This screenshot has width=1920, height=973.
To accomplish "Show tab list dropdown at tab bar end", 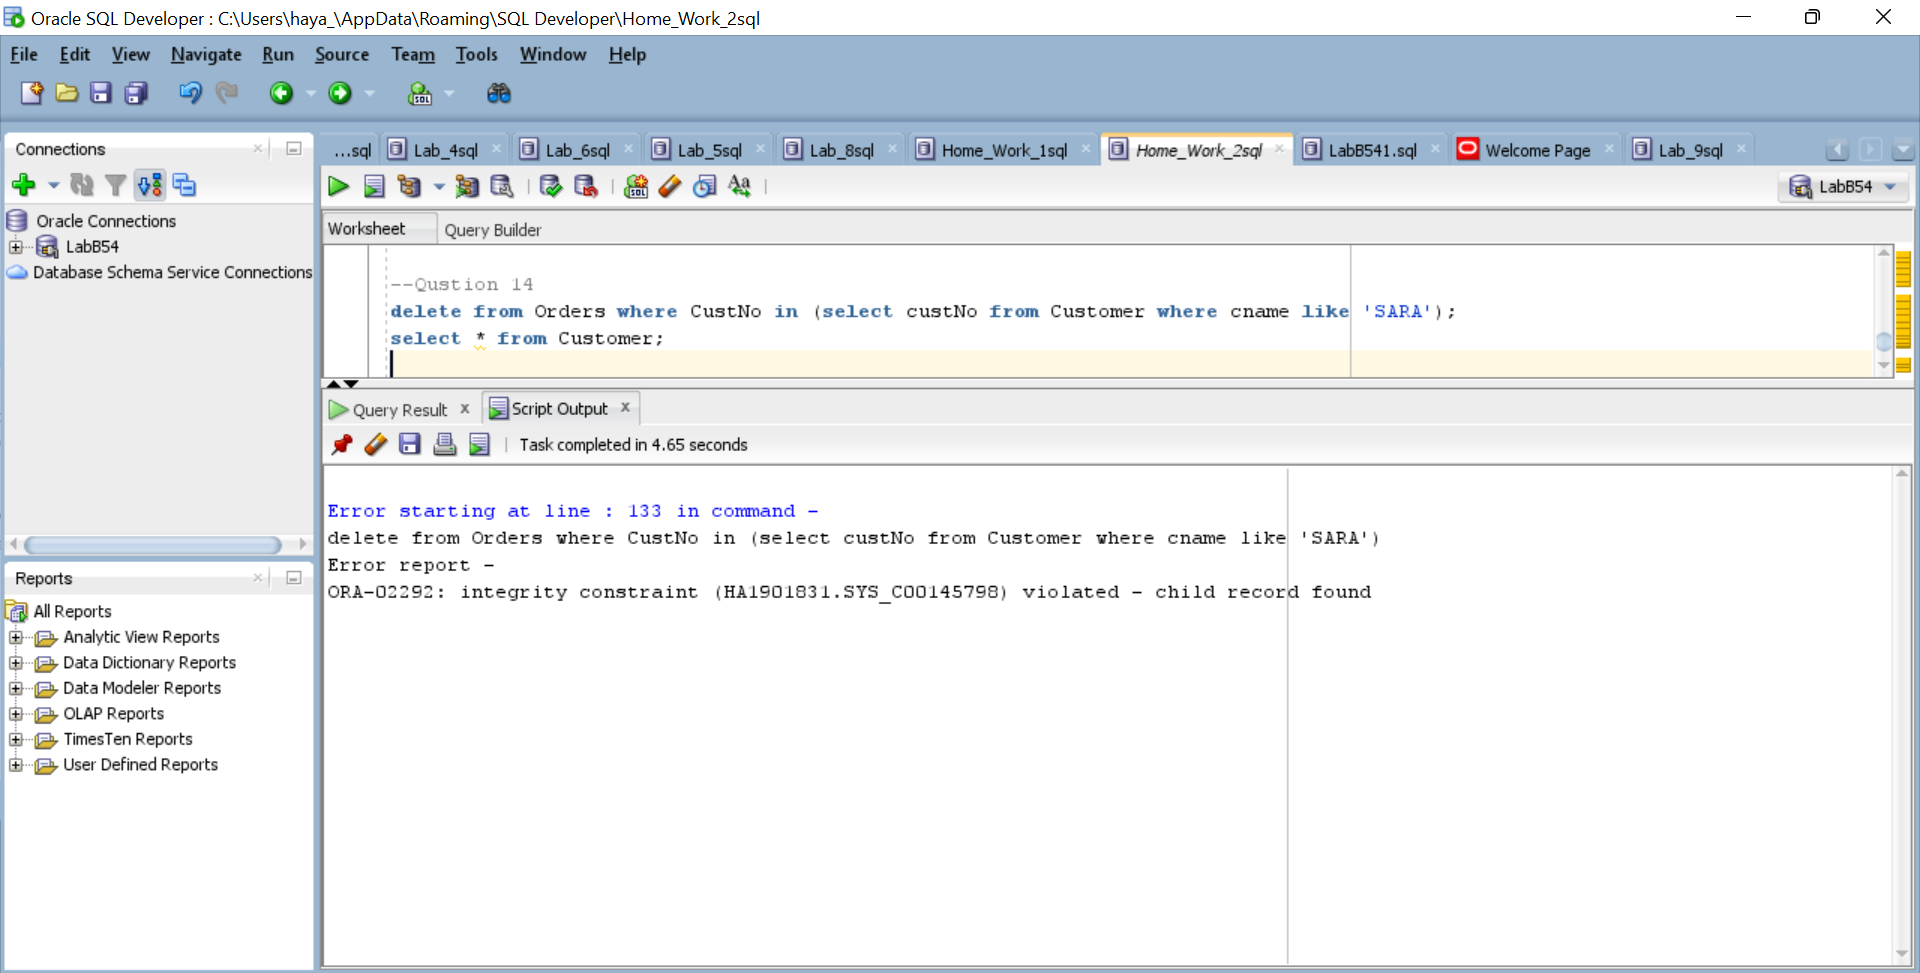I will [x=1903, y=149].
